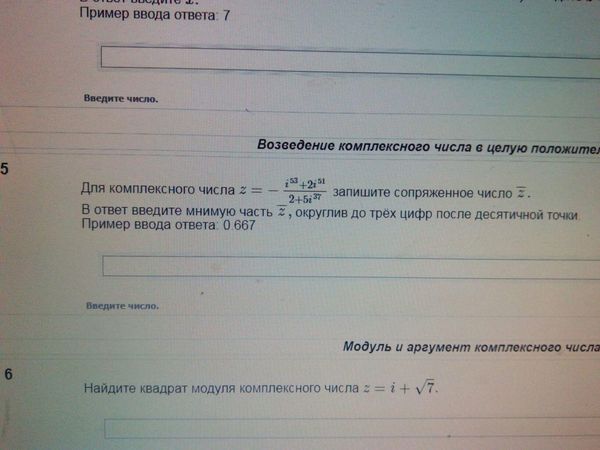The image size is (600, 450).
Task: Click question number 6
Action: click(7, 375)
